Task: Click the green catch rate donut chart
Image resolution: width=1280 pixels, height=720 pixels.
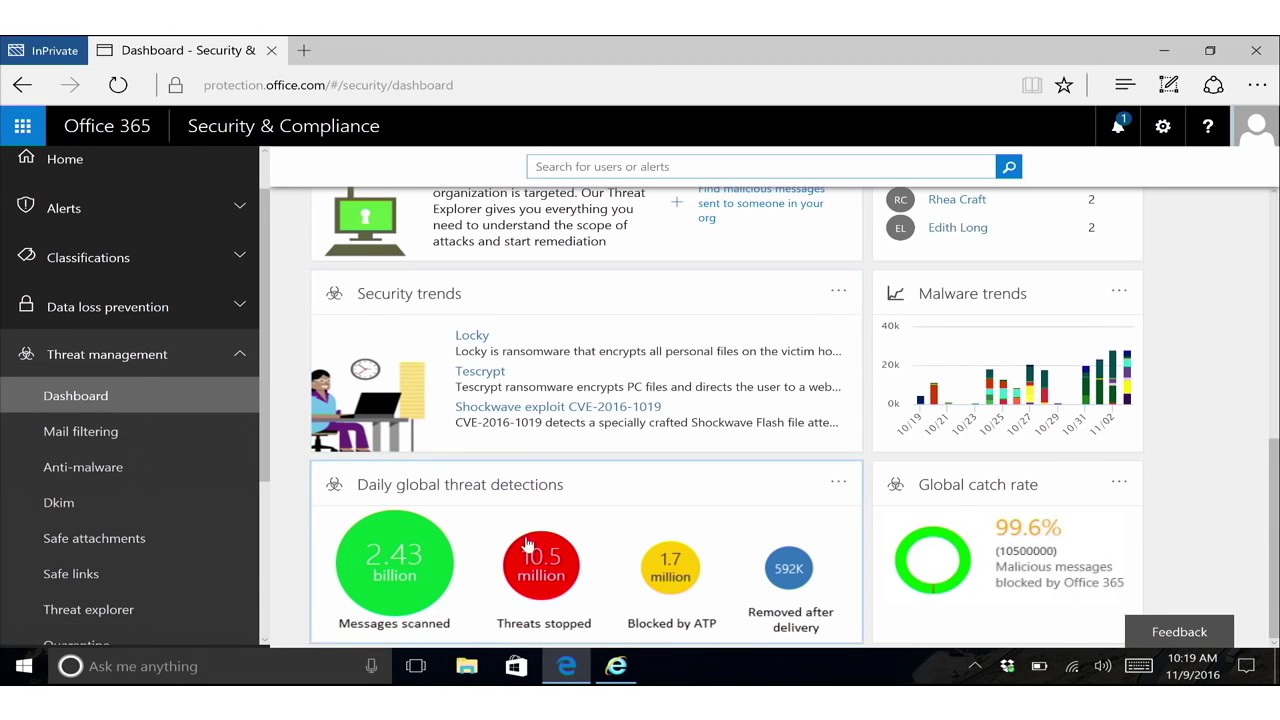Action: pos(932,561)
